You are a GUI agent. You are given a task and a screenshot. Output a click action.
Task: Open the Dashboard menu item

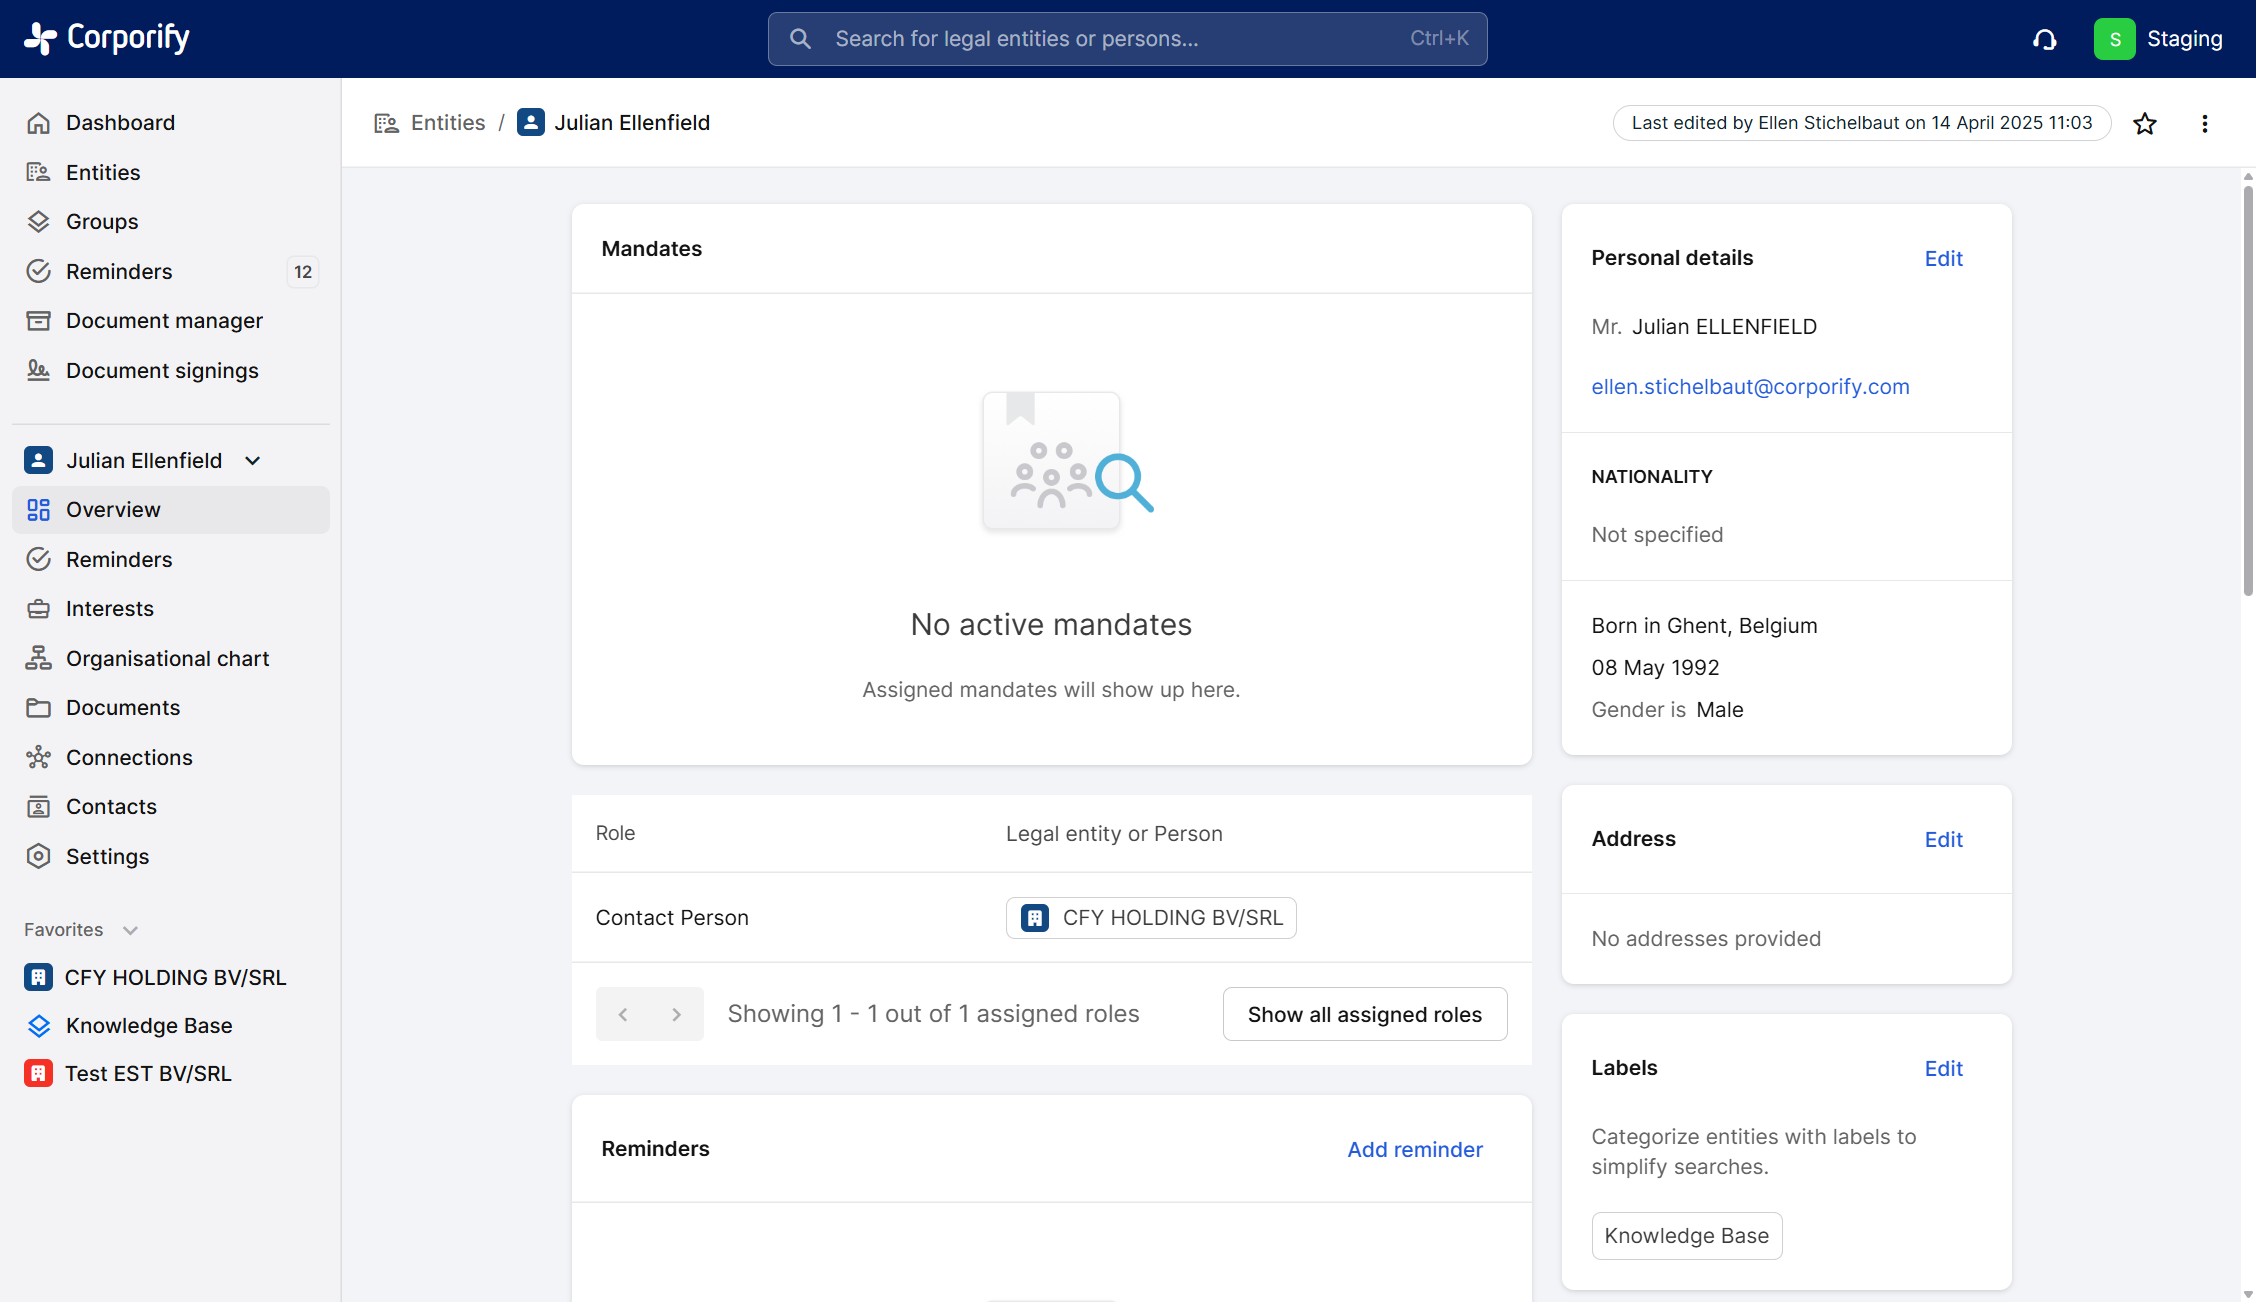[x=120, y=123]
